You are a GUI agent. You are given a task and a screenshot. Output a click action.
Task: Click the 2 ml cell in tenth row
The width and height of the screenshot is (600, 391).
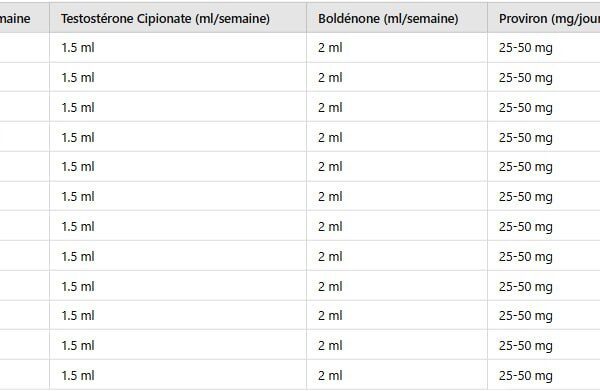[397, 315]
